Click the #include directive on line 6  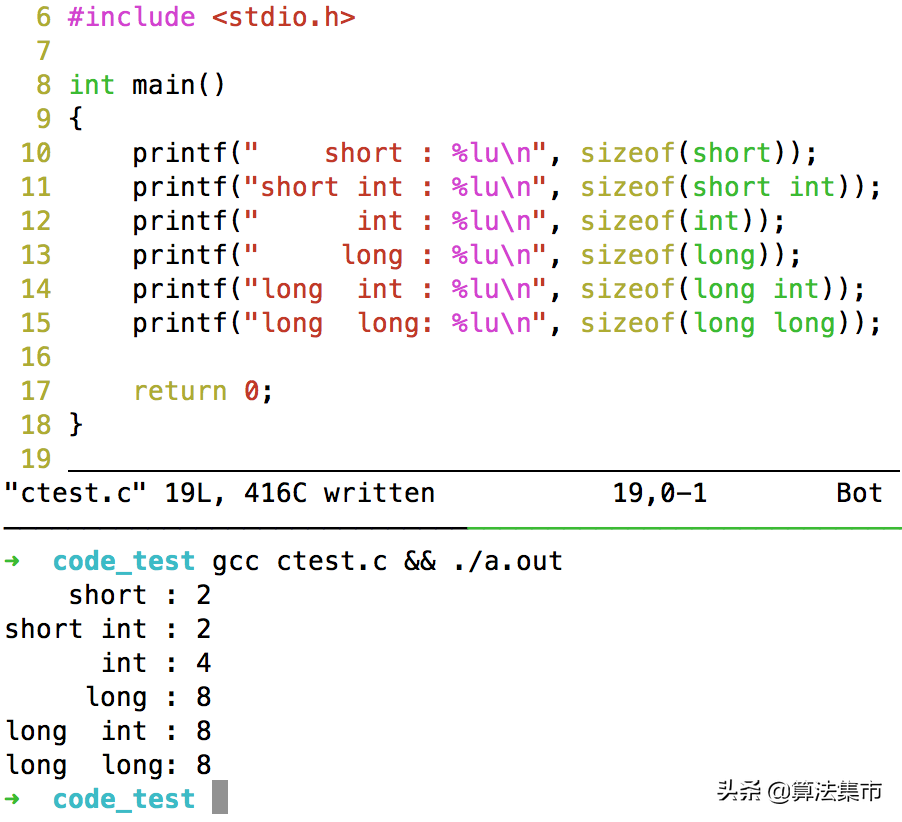tap(131, 17)
